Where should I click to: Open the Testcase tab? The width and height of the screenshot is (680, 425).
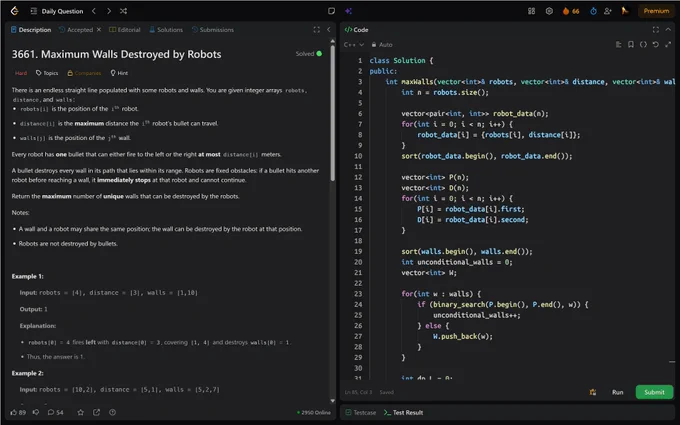(x=361, y=412)
